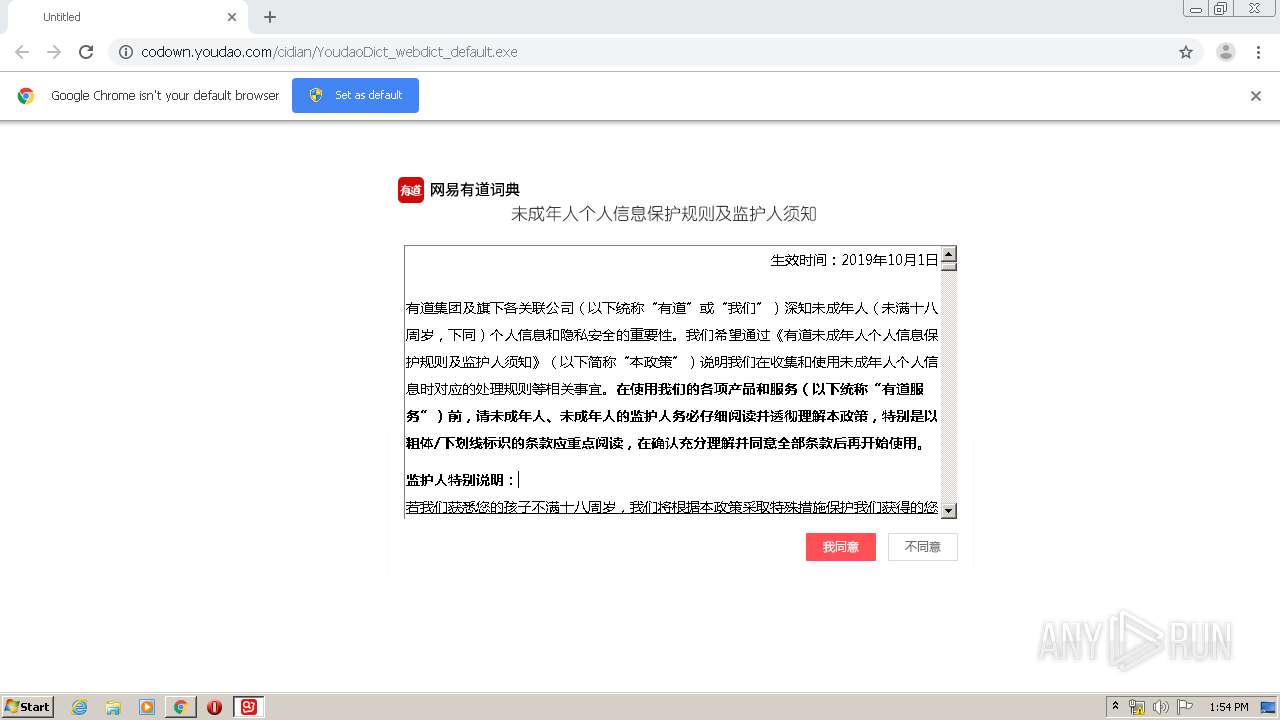This screenshot has height=720, width=1280.
Task: Open the Windows Start menu
Action: [x=28, y=707]
